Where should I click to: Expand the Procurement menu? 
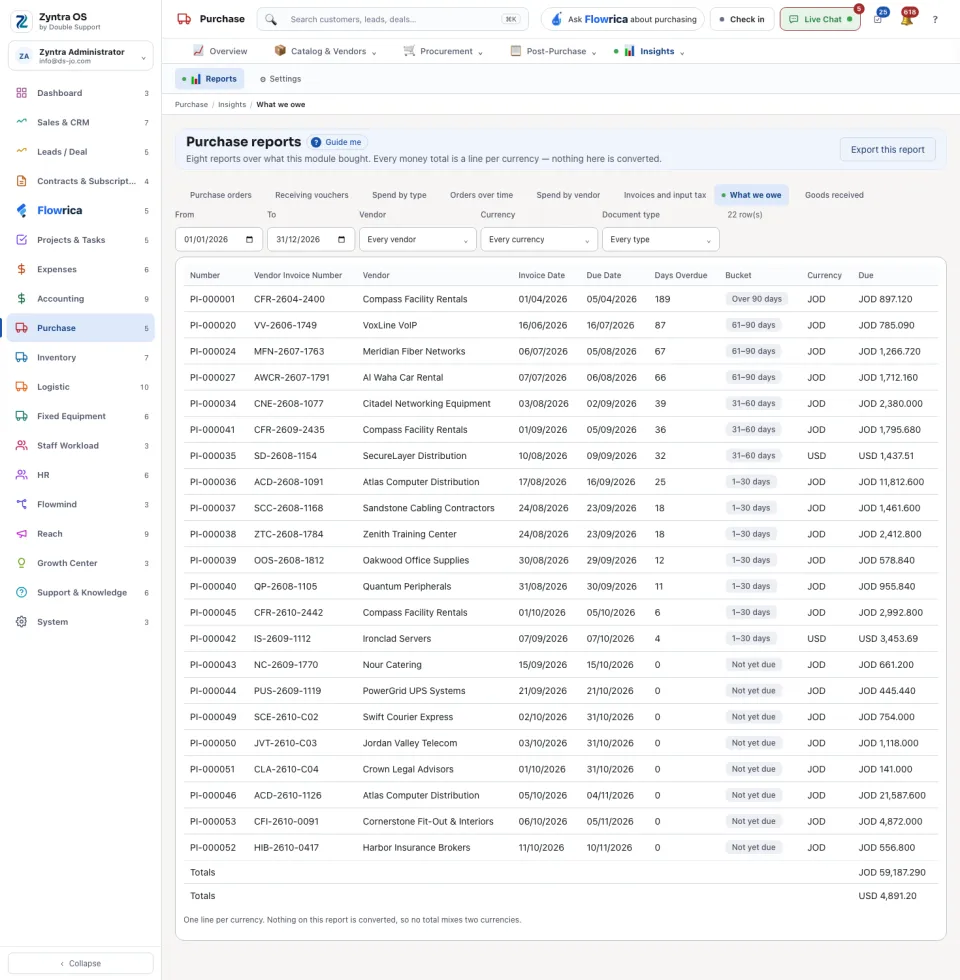443,51
